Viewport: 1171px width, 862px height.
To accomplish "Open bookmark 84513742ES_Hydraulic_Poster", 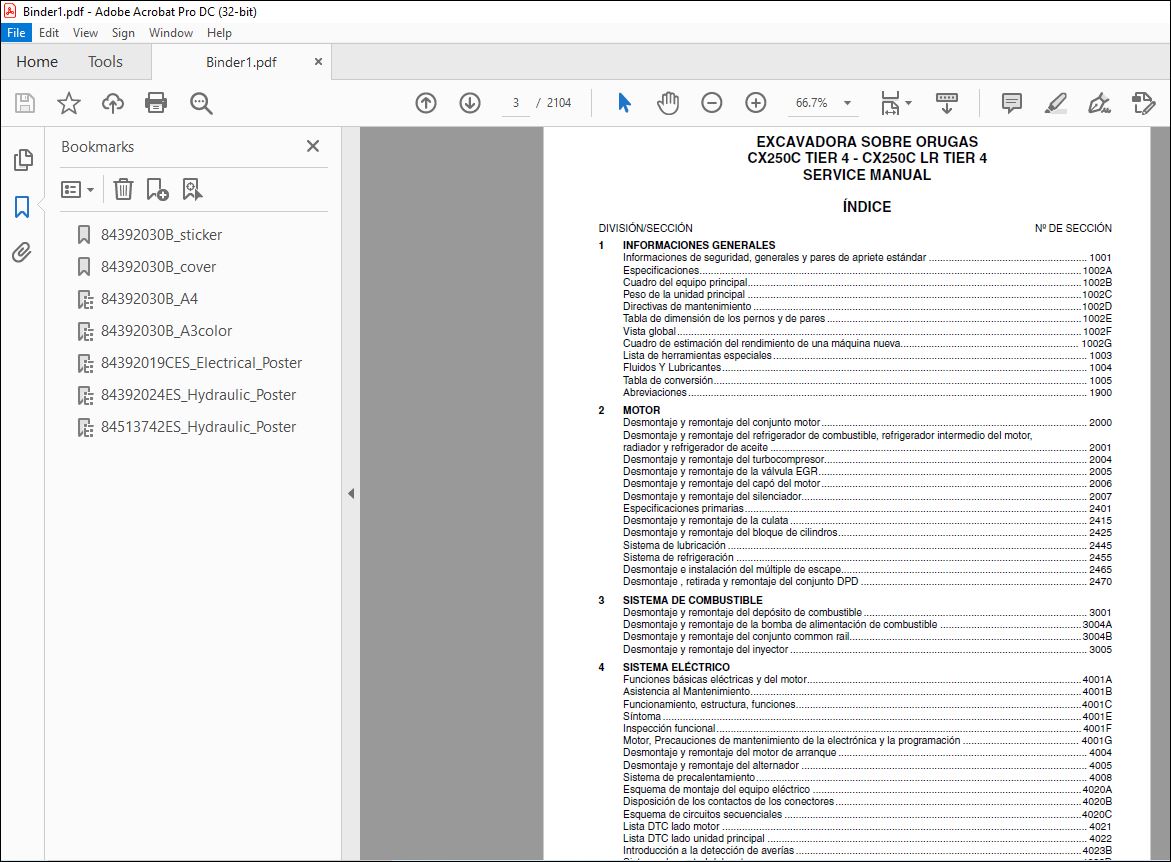I will (199, 427).
